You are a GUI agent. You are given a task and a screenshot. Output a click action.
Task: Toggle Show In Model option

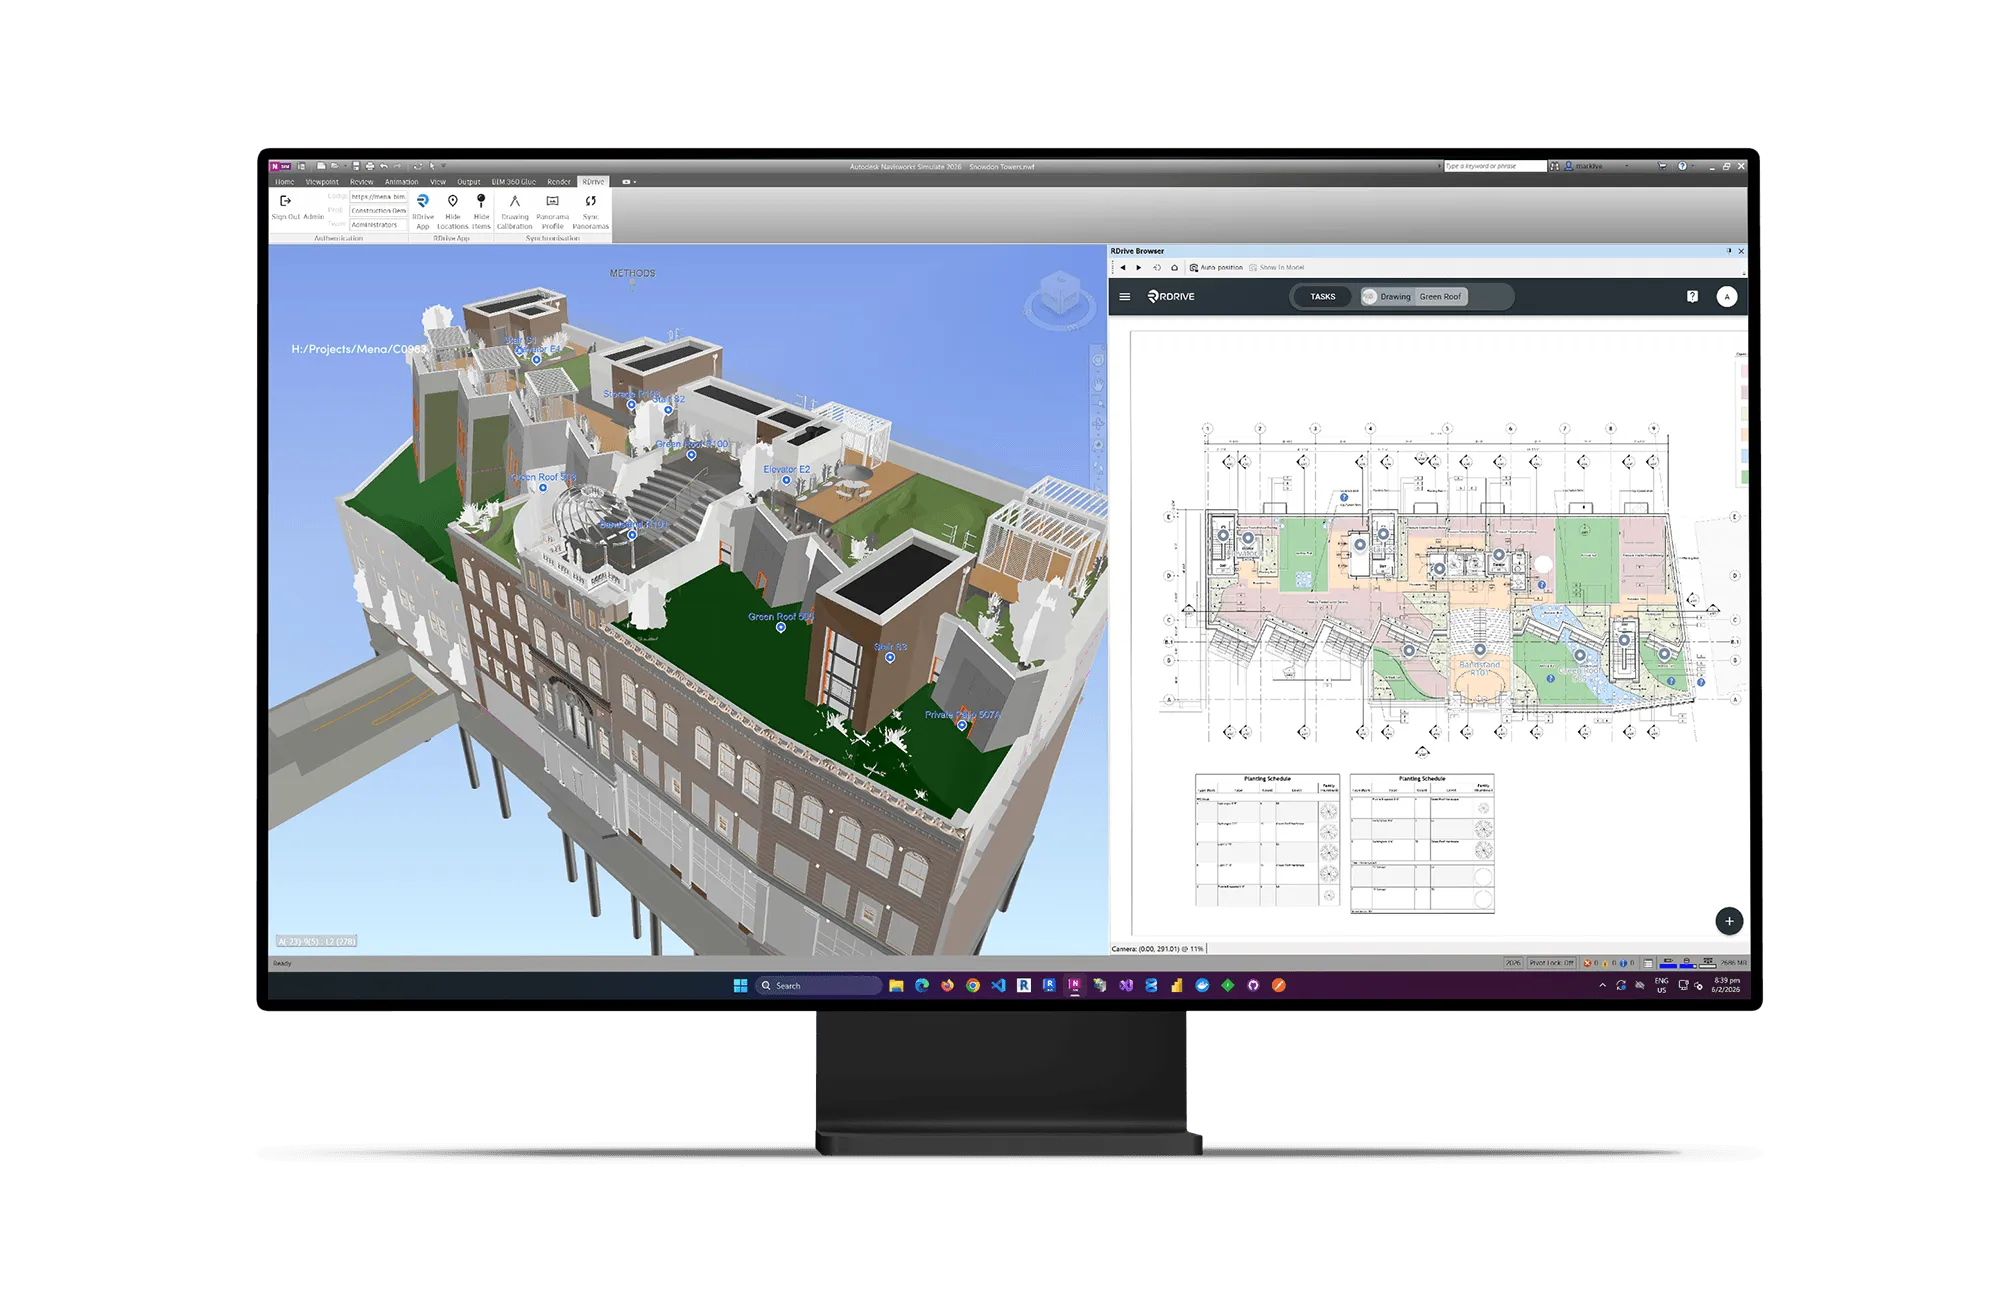pyautogui.click(x=1277, y=267)
